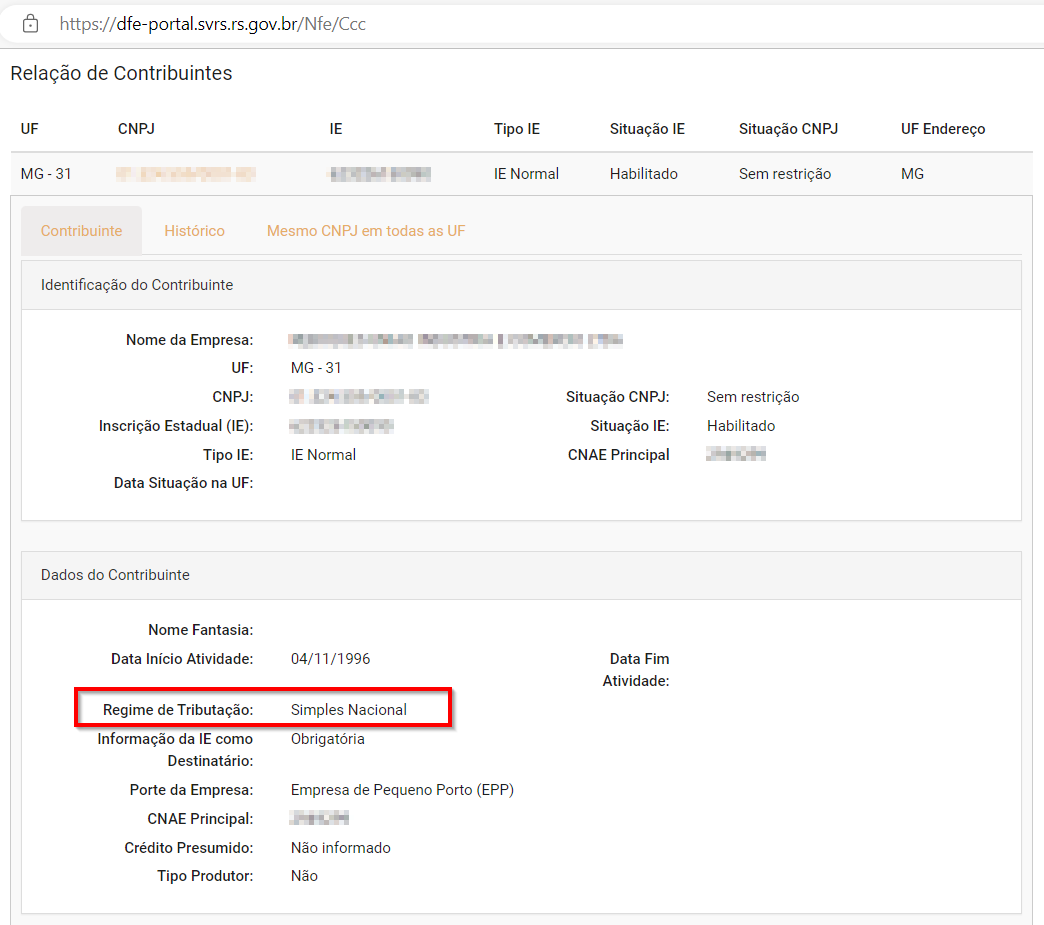Select the MG - 31 cell in table row
Viewport: 1044px width, 925px height.
coord(46,174)
